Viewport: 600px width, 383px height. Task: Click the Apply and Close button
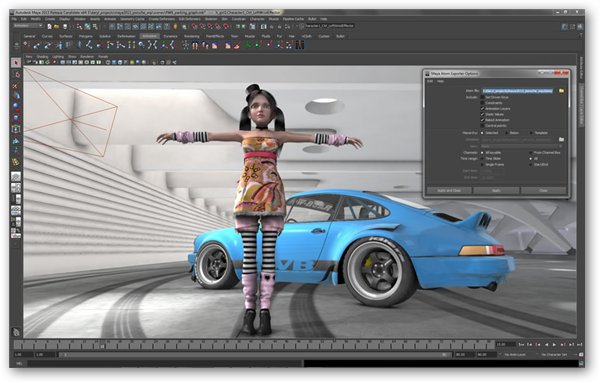pyautogui.click(x=449, y=190)
